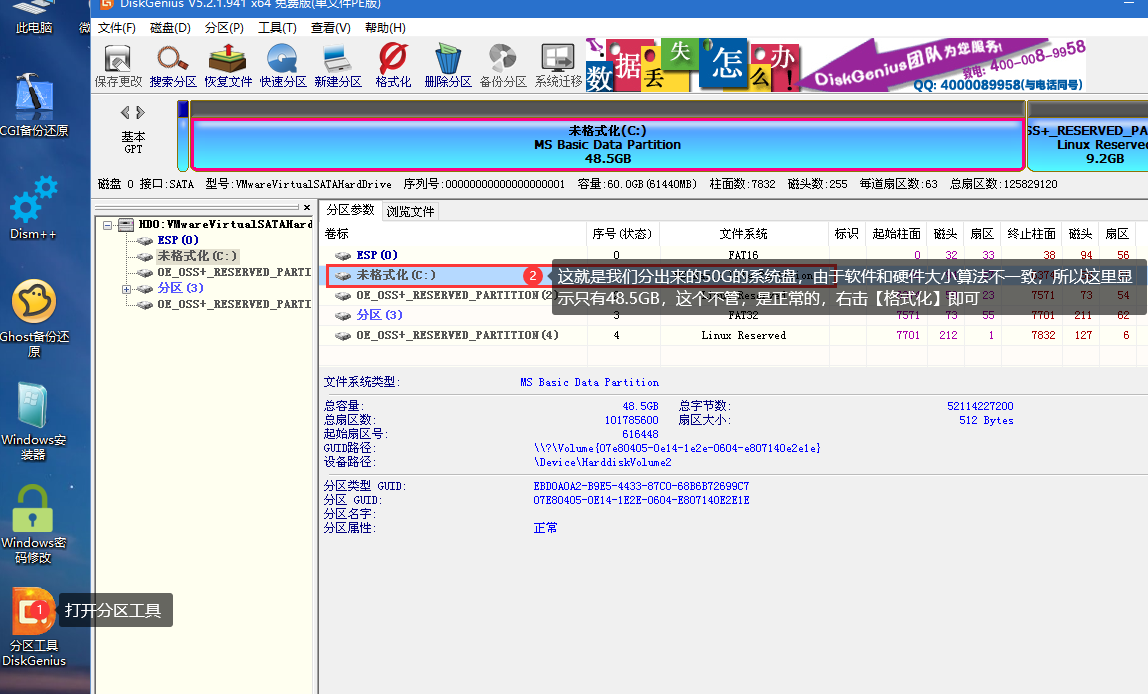Viewport: 1148px width, 694px height.
Task: Click the 保存更改 (Save Changes) toolbar icon
Action: pyautogui.click(x=118, y=64)
